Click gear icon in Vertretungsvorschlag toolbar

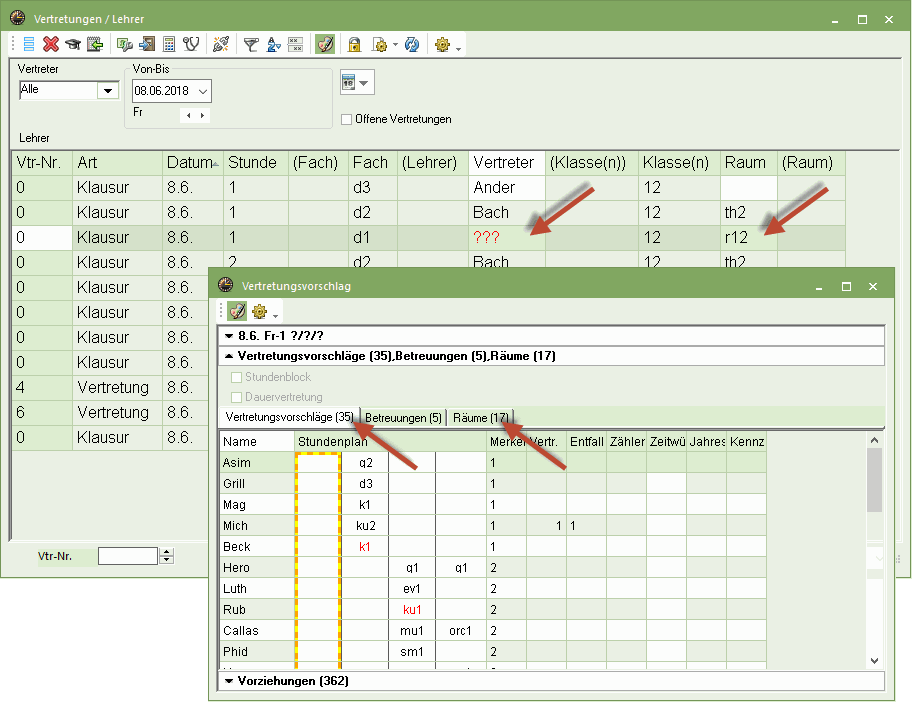point(259,312)
